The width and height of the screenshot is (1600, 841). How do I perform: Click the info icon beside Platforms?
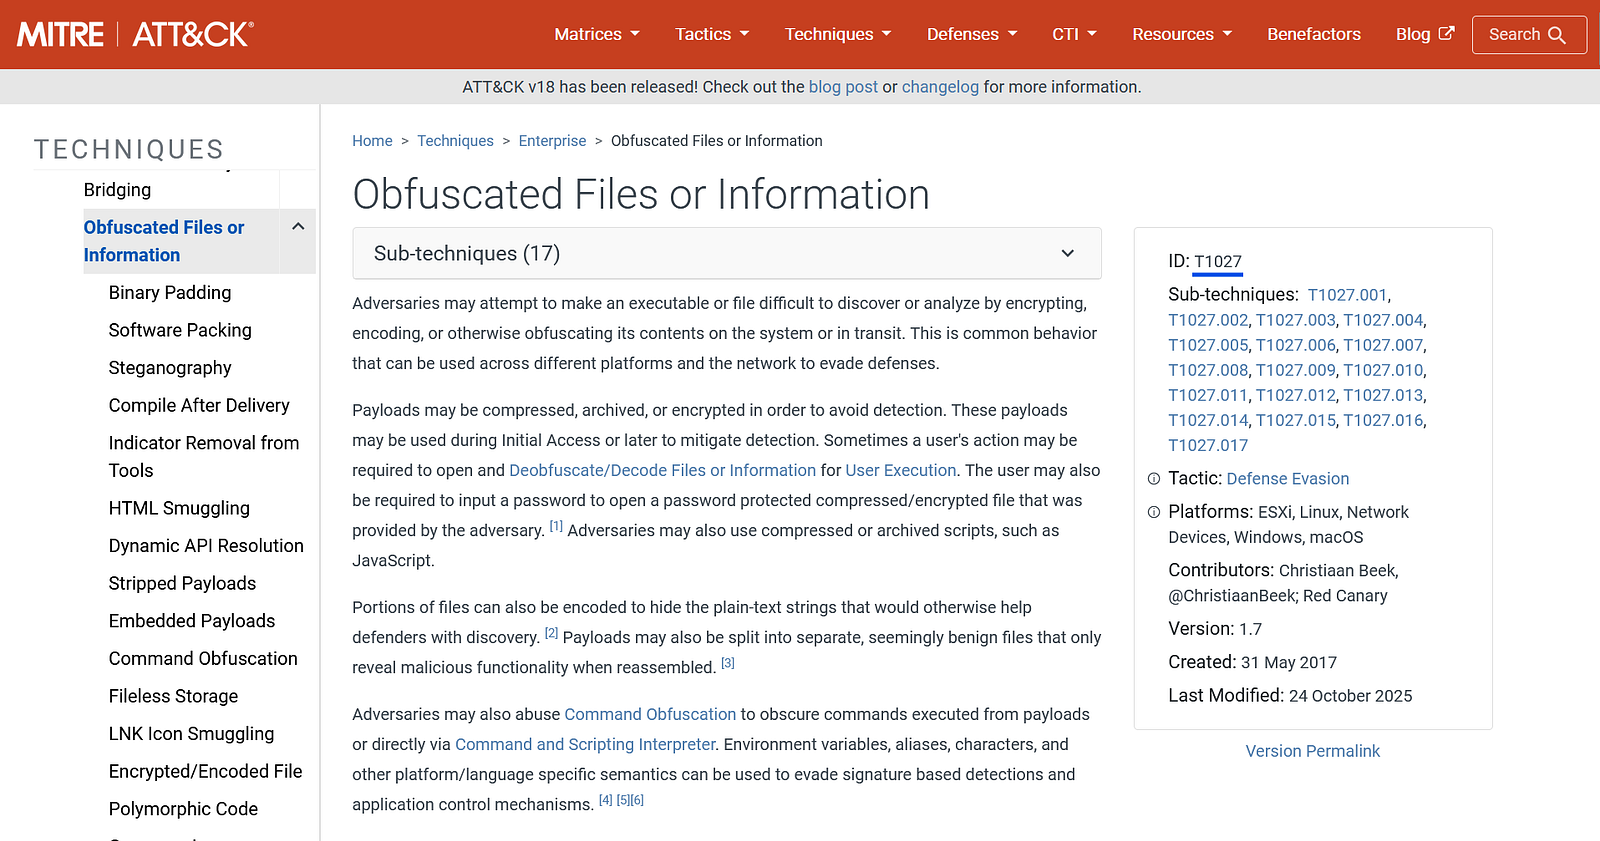pyautogui.click(x=1154, y=512)
